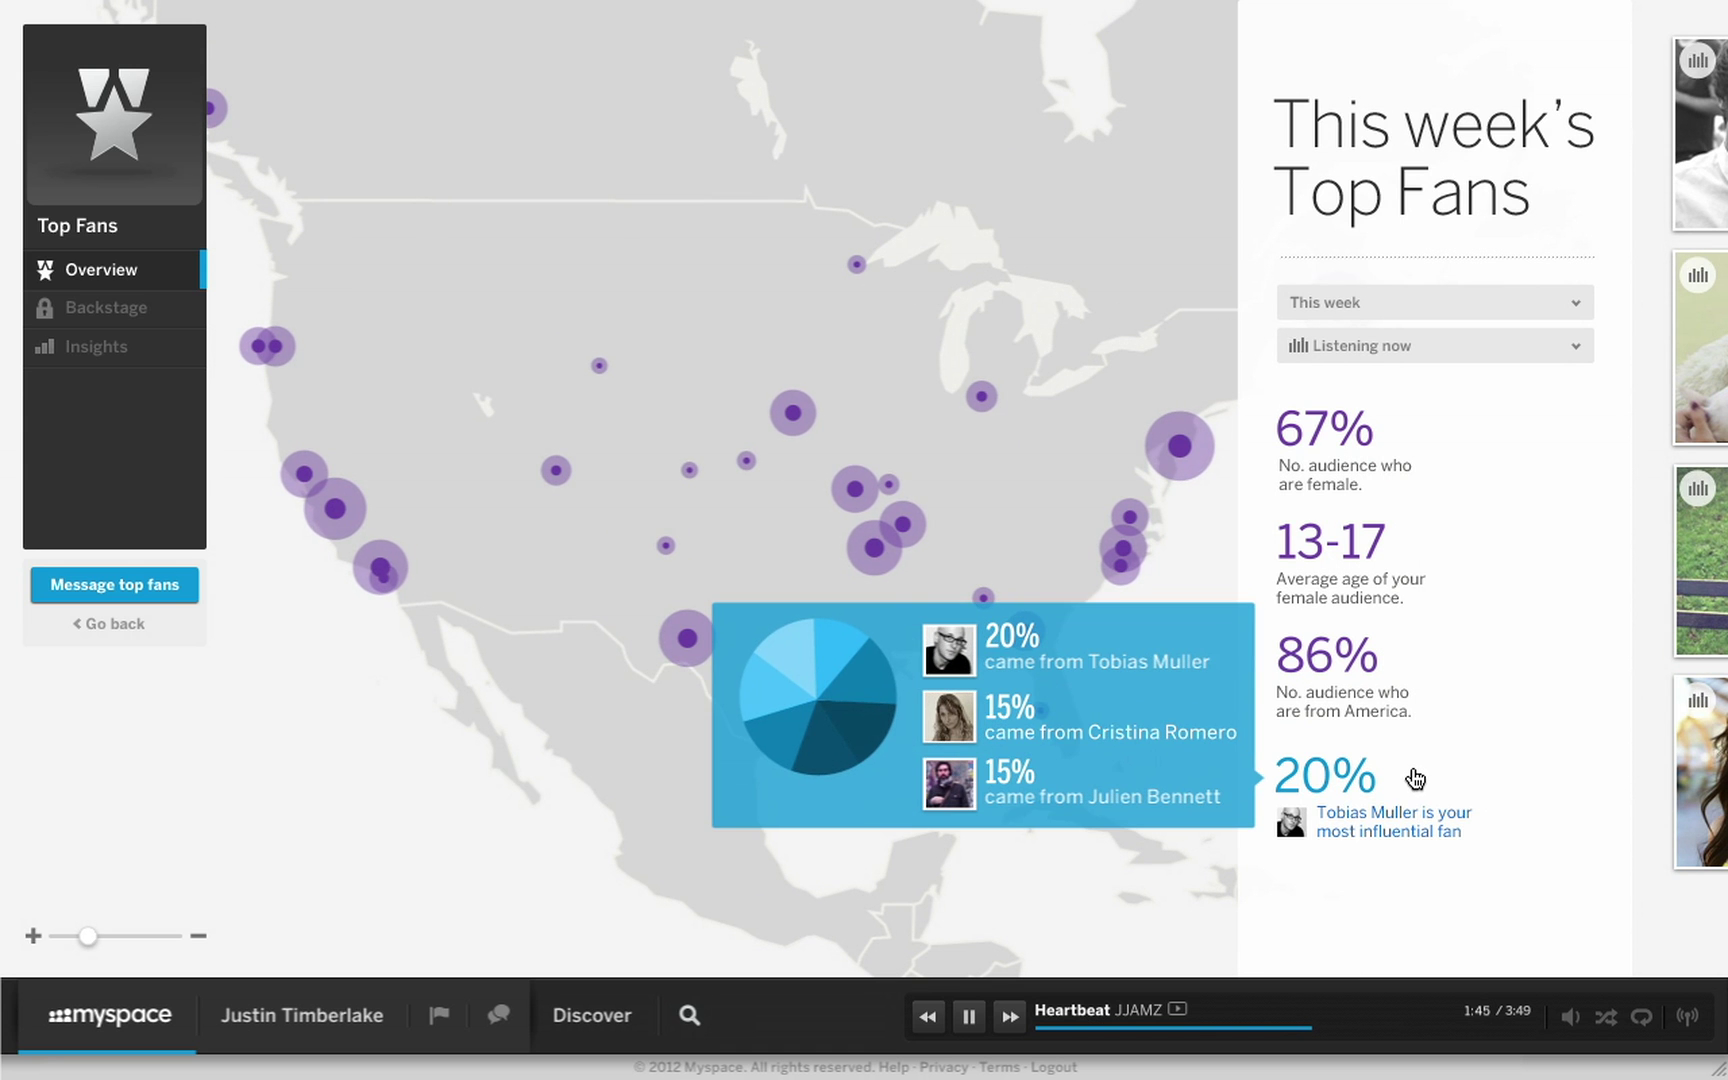1728x1080 pixels.
Task: Click the Message top fans button
Action: 114,585
